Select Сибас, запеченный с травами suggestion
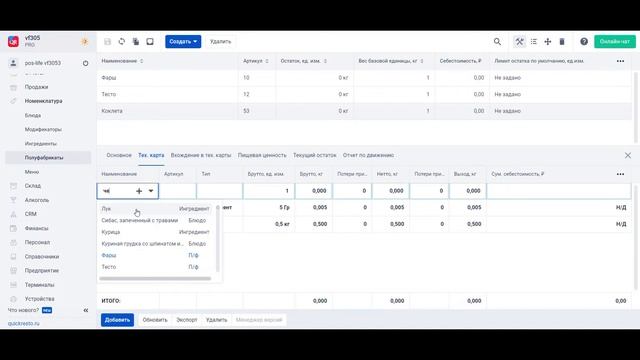 point(155,220)
